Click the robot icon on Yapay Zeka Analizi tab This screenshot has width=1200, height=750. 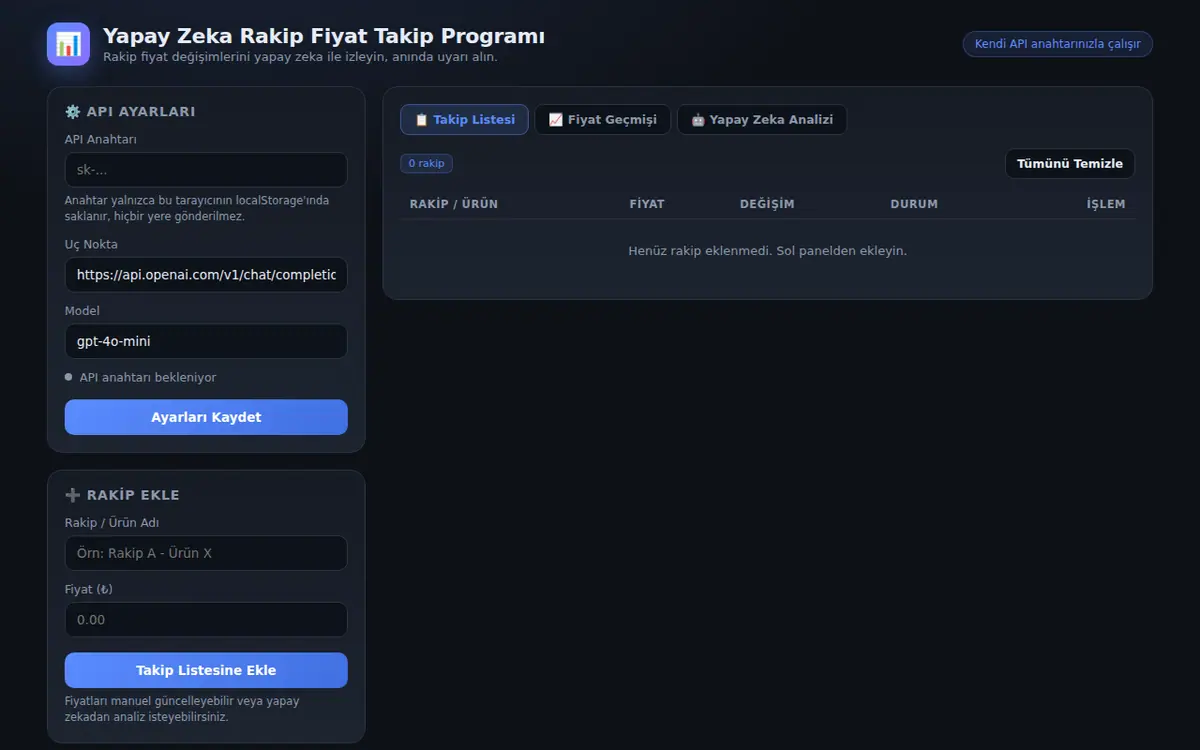tap(698, 120)
